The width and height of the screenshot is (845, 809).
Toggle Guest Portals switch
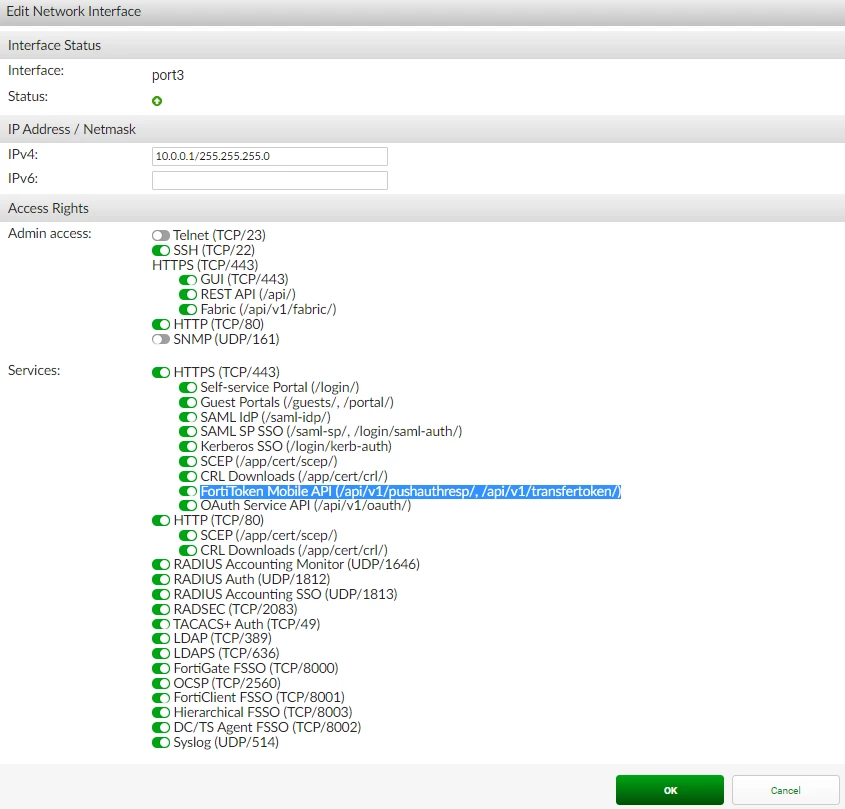[x=188, y=403]
